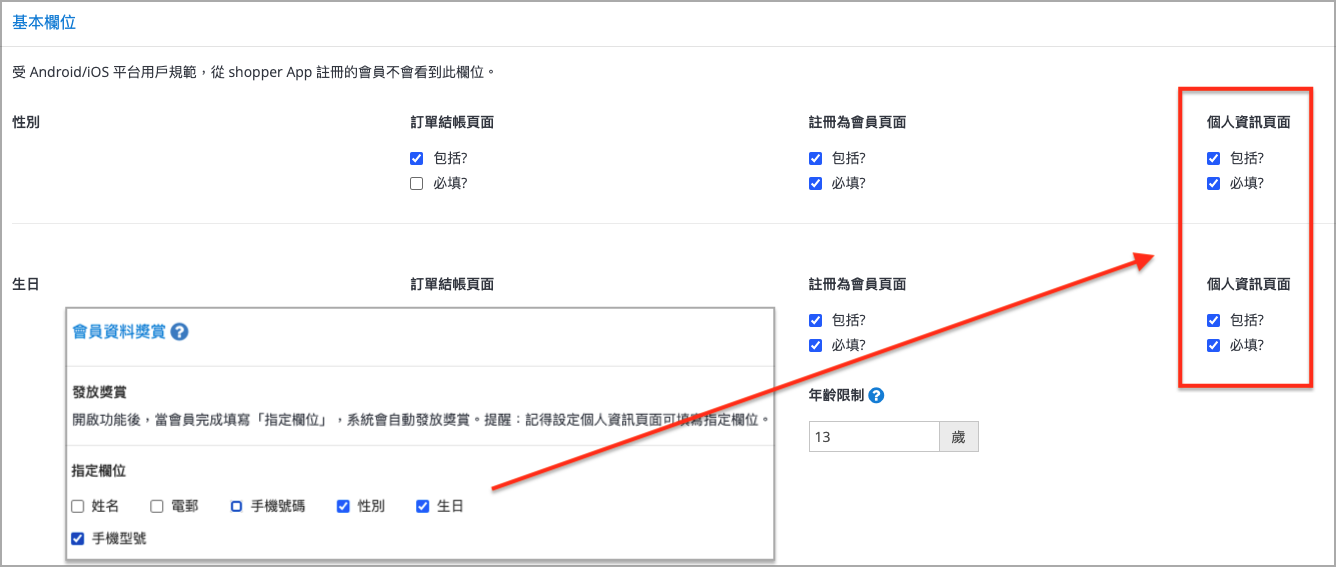Viewport: 1336px width, 567px height.
Task: Click the 年齡限制 label text
Action: 836,395
